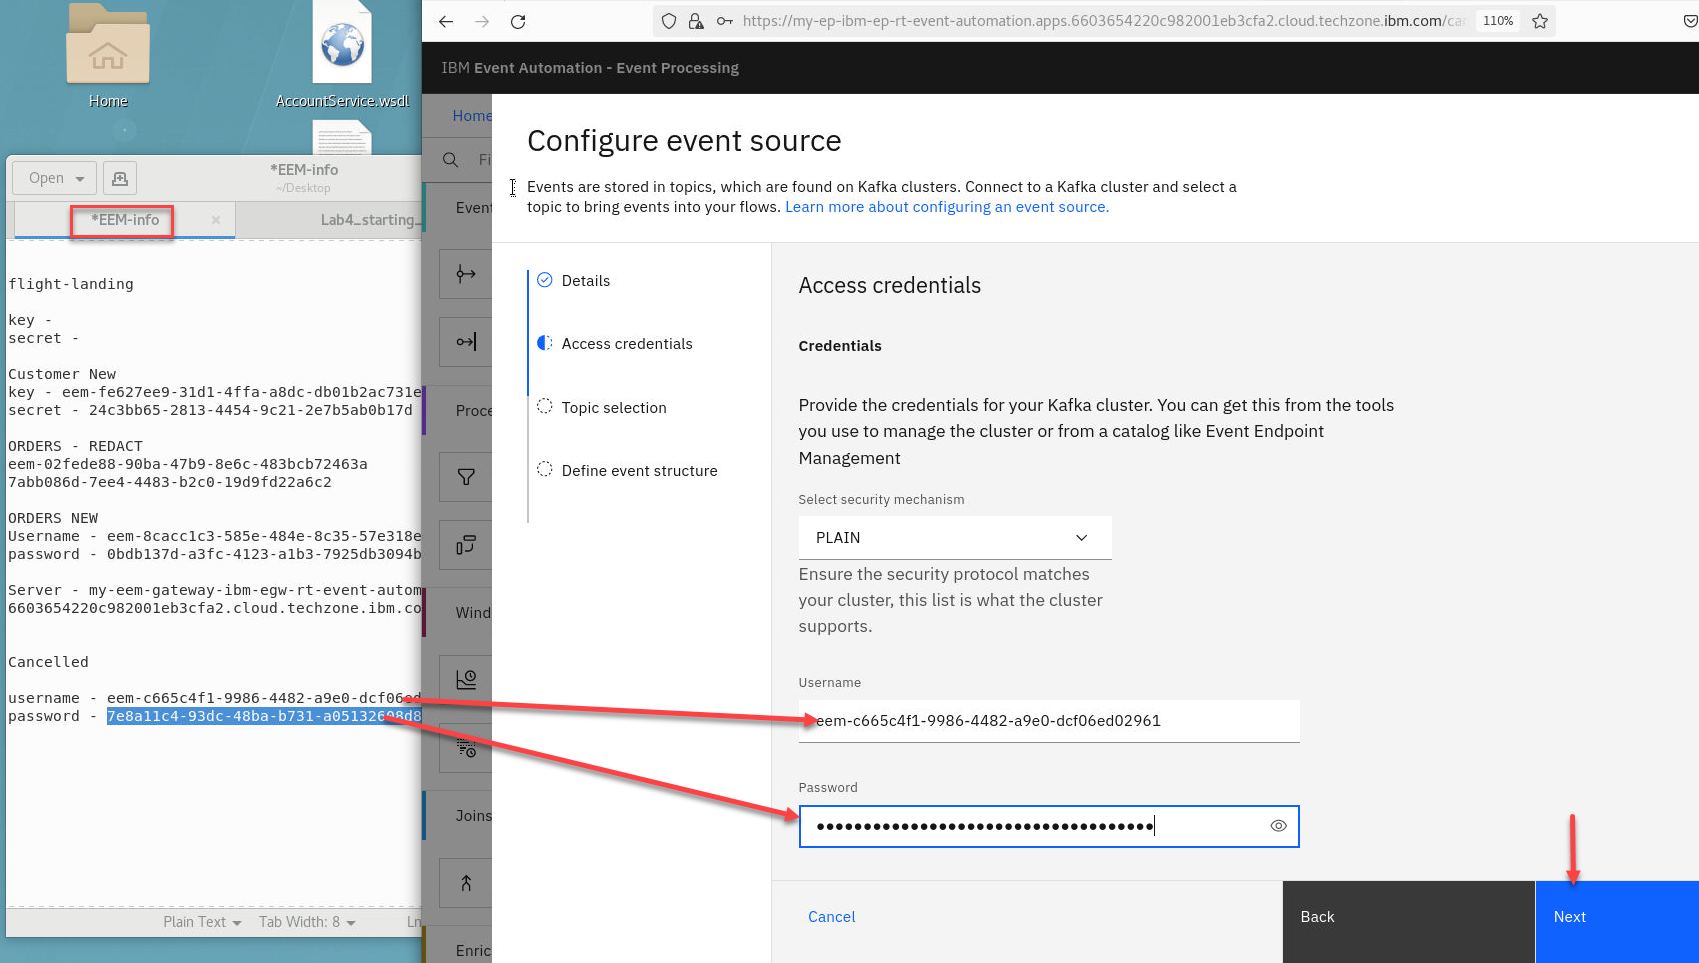Reload the page with the browser refresh icon
Image resolution: width=1699 pixels, height=963 pixels.
coord(518,21)
